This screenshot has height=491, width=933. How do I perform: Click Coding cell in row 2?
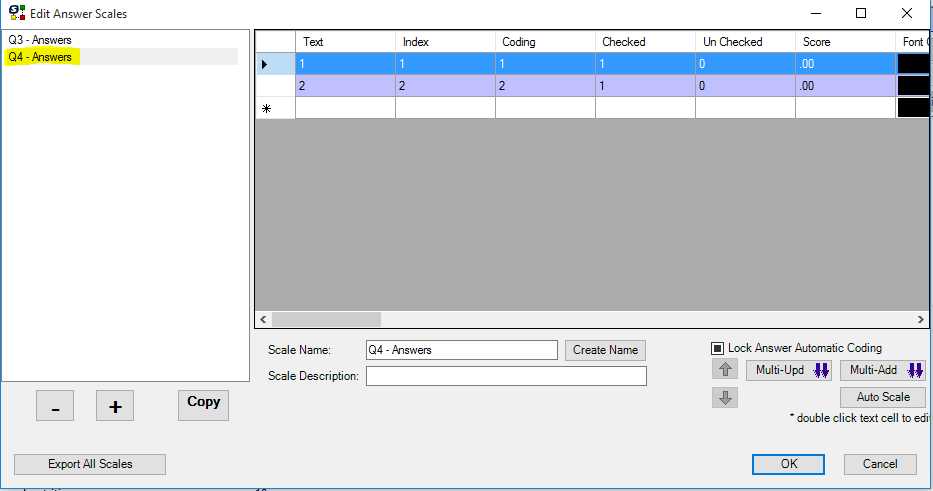[x=545, y=86]
